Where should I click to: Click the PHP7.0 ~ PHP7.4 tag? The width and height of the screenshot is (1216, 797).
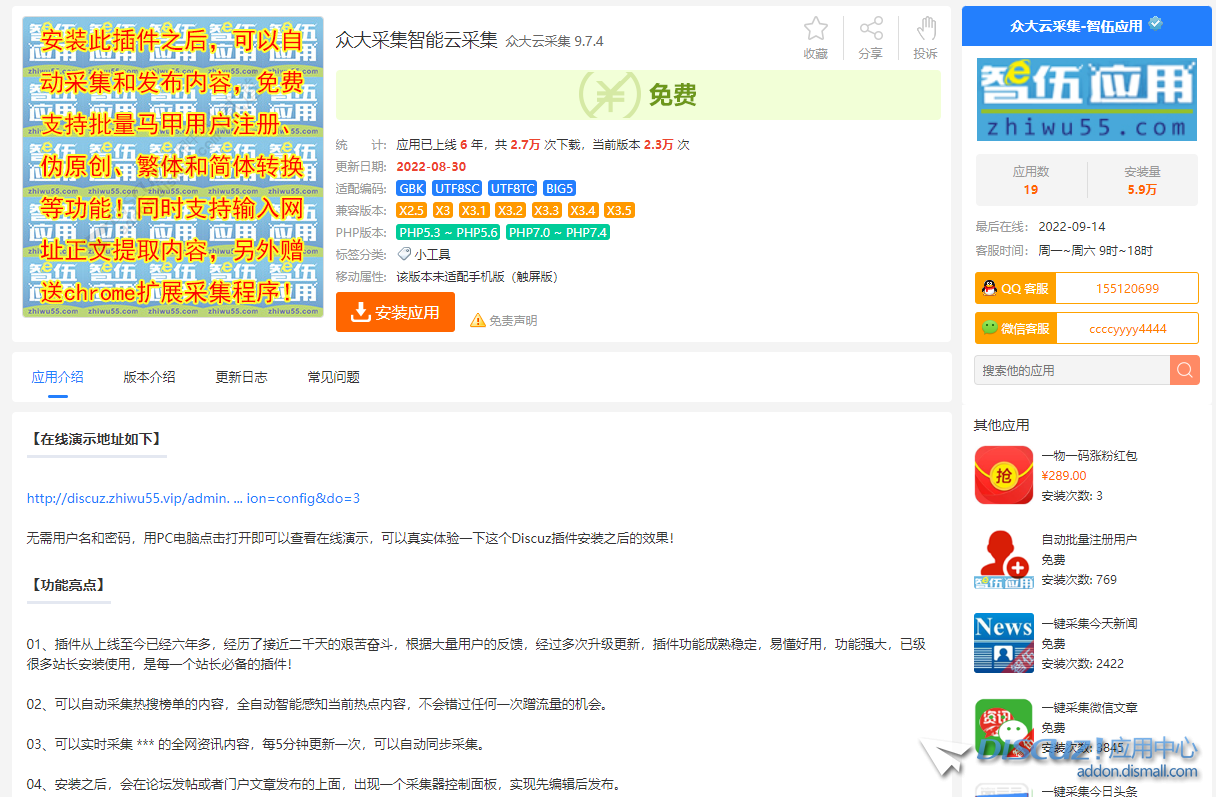click(558, 232)
